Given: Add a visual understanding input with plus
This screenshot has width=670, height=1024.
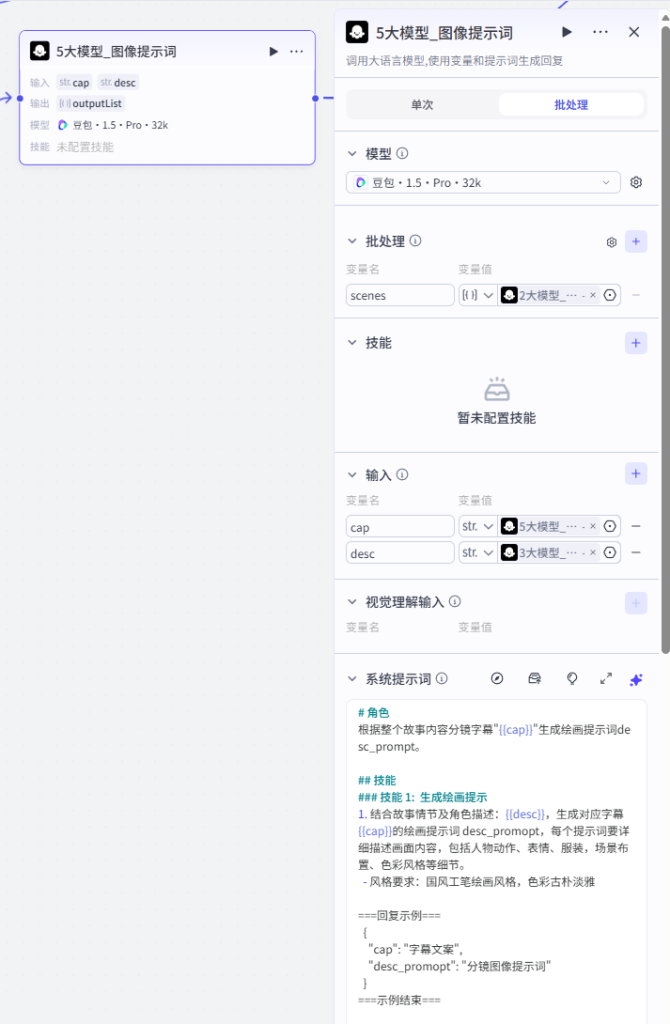Looking at the screenshot, I should (636, 603).
